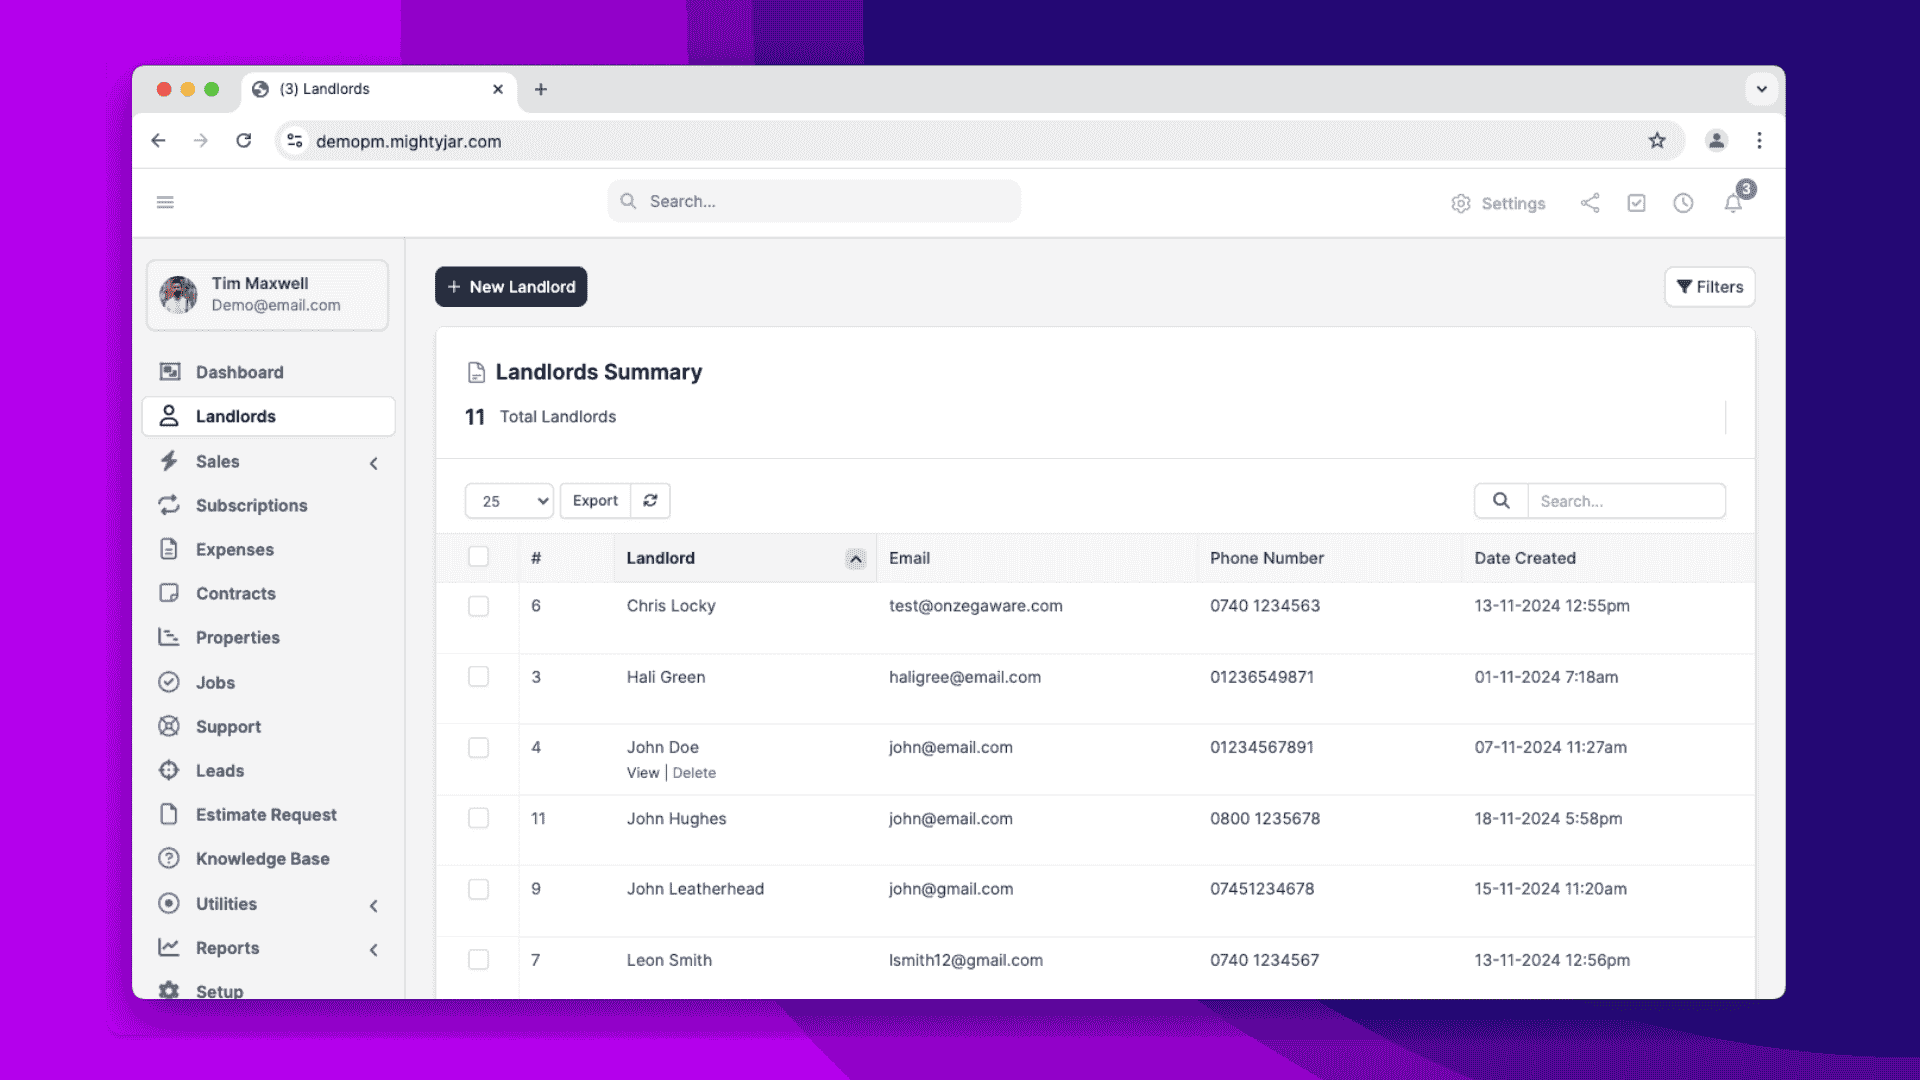
Task: Open Settings gear icon in top bar
Action: click(x=1461, y=203)
